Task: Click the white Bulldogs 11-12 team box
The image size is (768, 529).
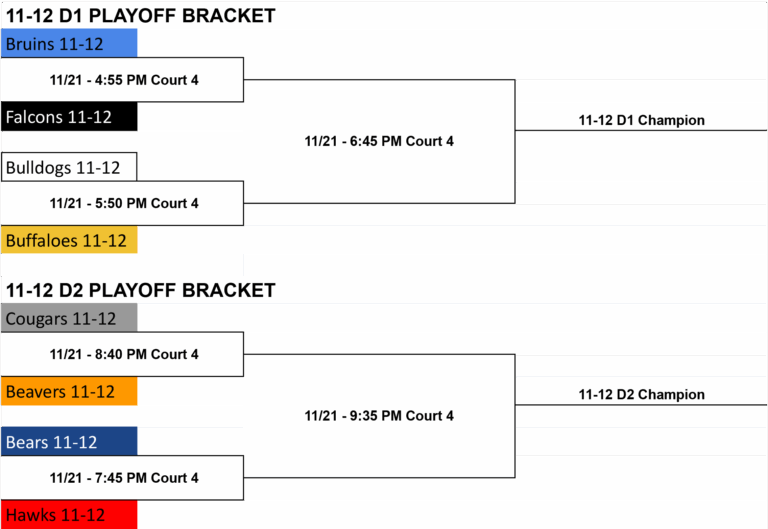Action: (x=69, y=167)
